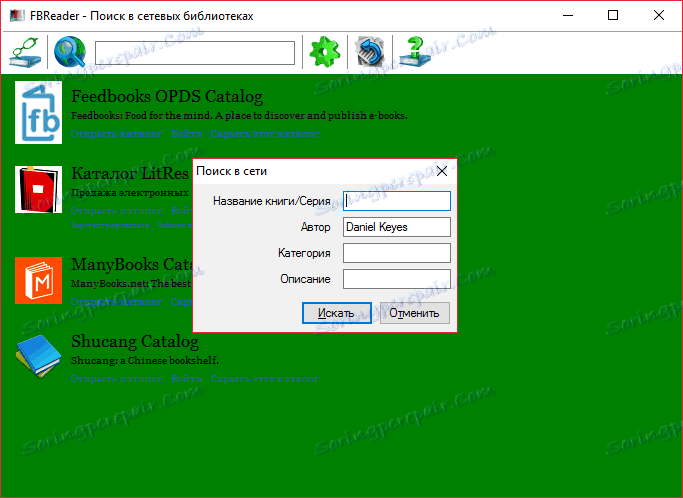Close the Поиск в сети dialog
The height and width of the screenshot is (498, 683).
(x=442, y=171)
